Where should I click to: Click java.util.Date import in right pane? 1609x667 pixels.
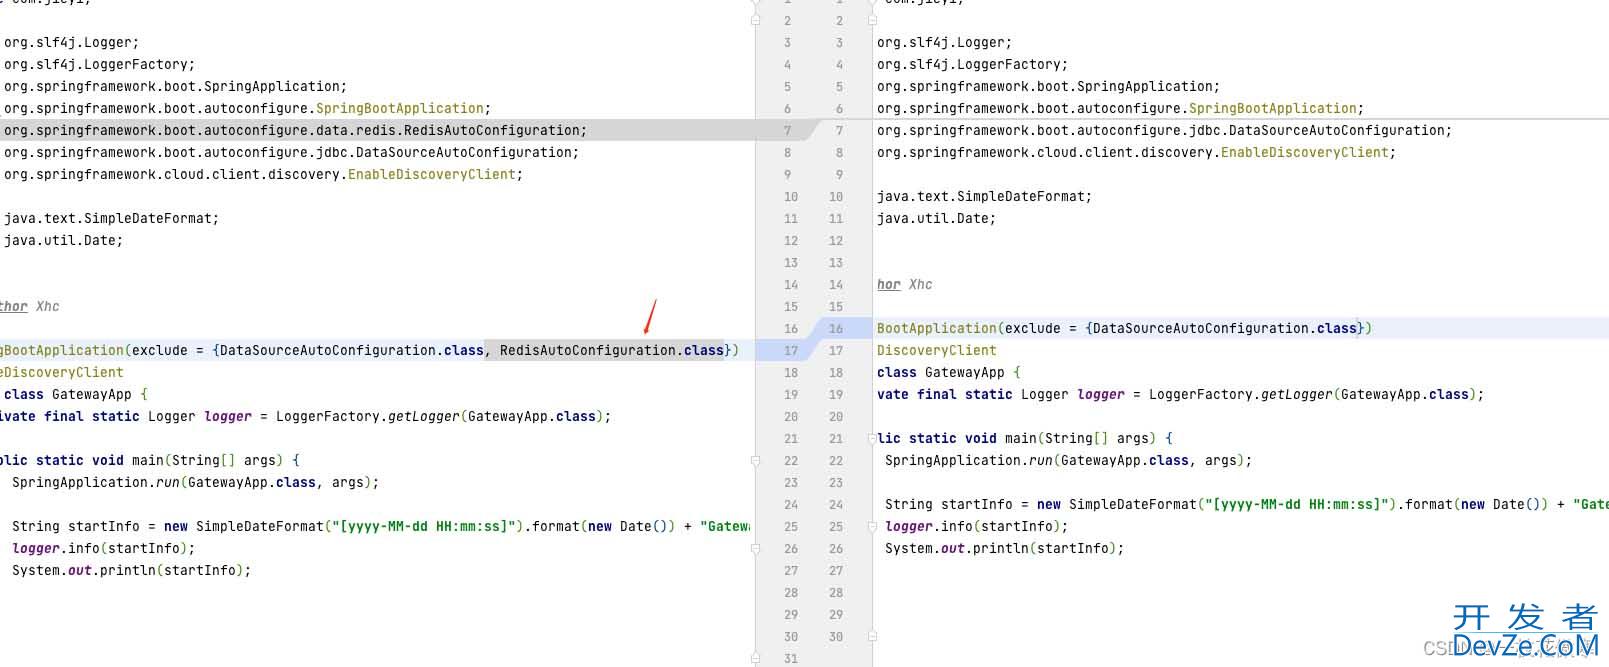(936, 218)
